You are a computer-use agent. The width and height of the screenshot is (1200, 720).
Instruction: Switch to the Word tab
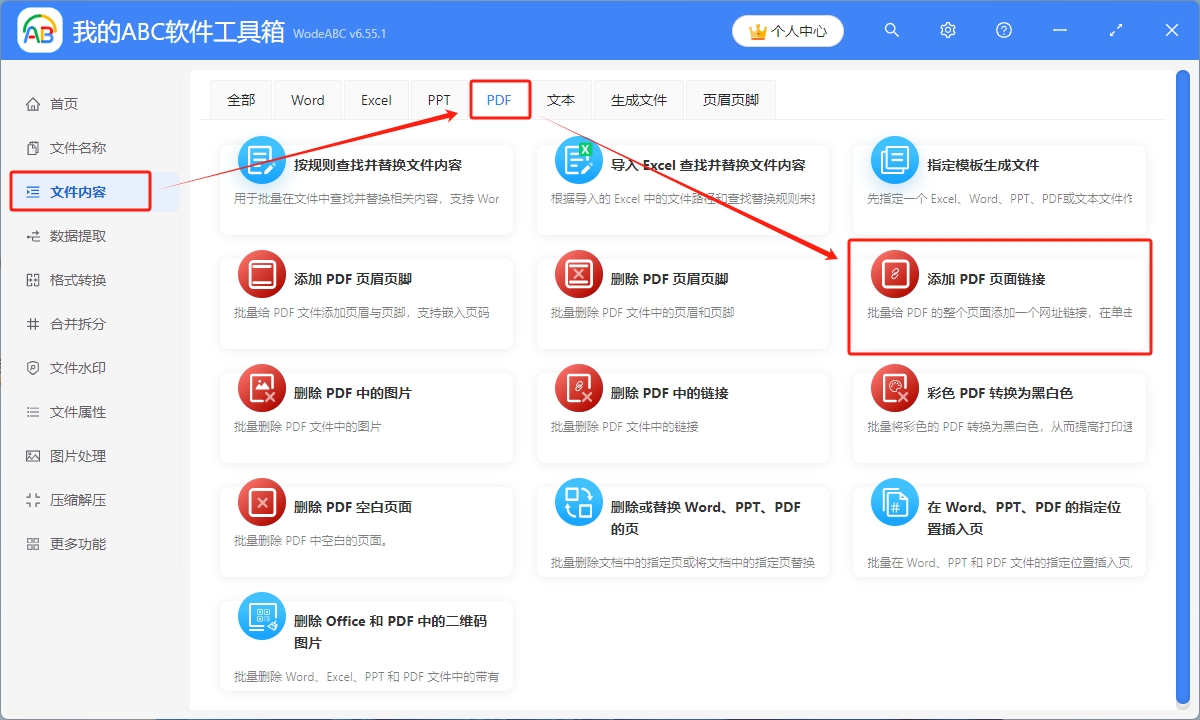pos(307,99)
